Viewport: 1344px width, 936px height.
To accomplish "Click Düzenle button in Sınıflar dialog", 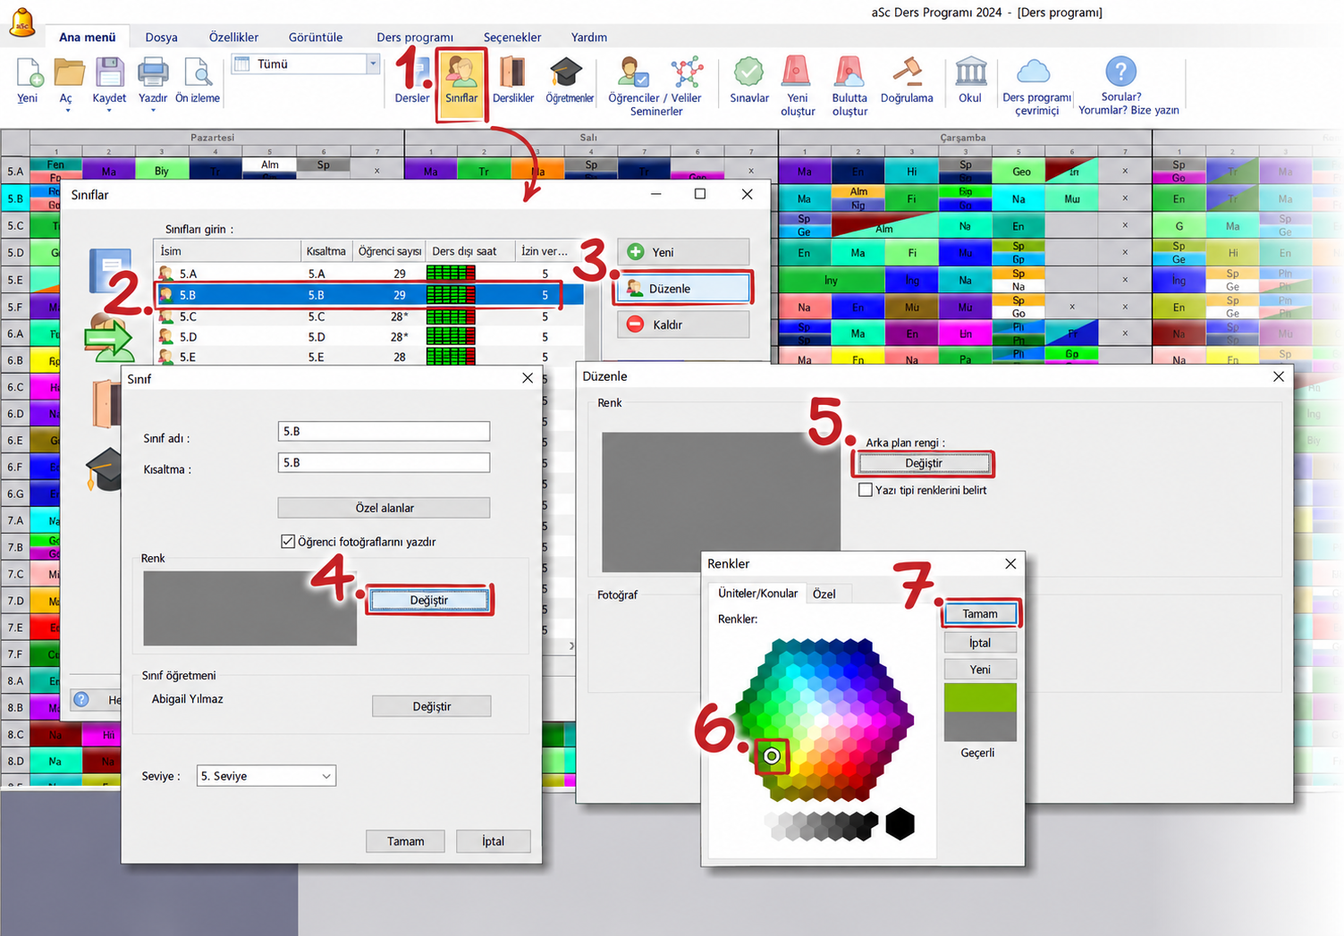I will pyautogui.click(x=683, y=289).
